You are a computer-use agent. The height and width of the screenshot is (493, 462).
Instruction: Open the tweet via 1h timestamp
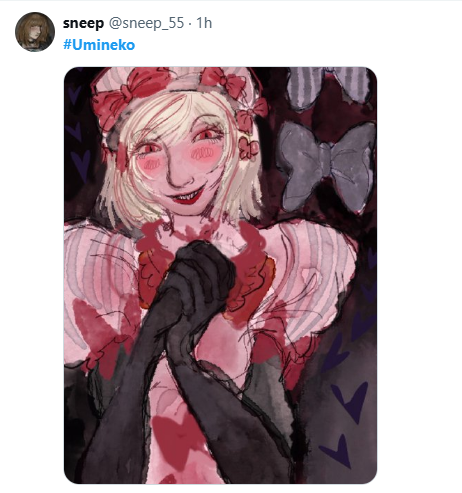point(204,23)
